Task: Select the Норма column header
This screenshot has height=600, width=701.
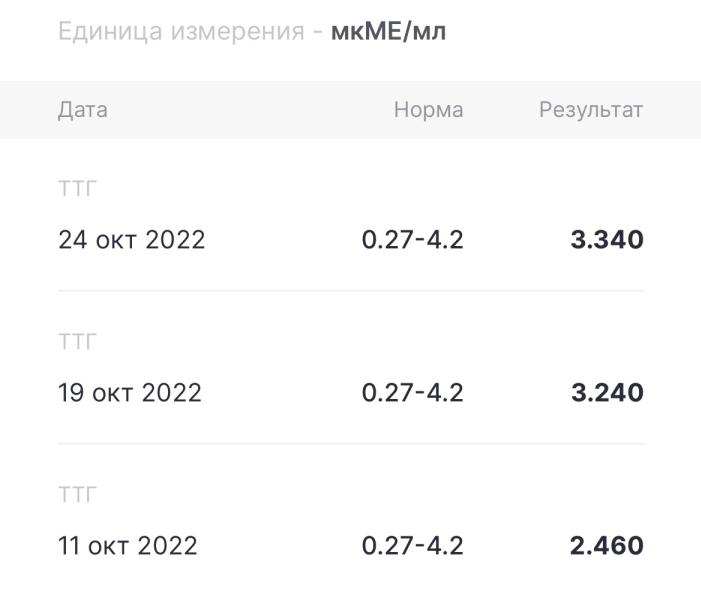Action: point(428,110)
